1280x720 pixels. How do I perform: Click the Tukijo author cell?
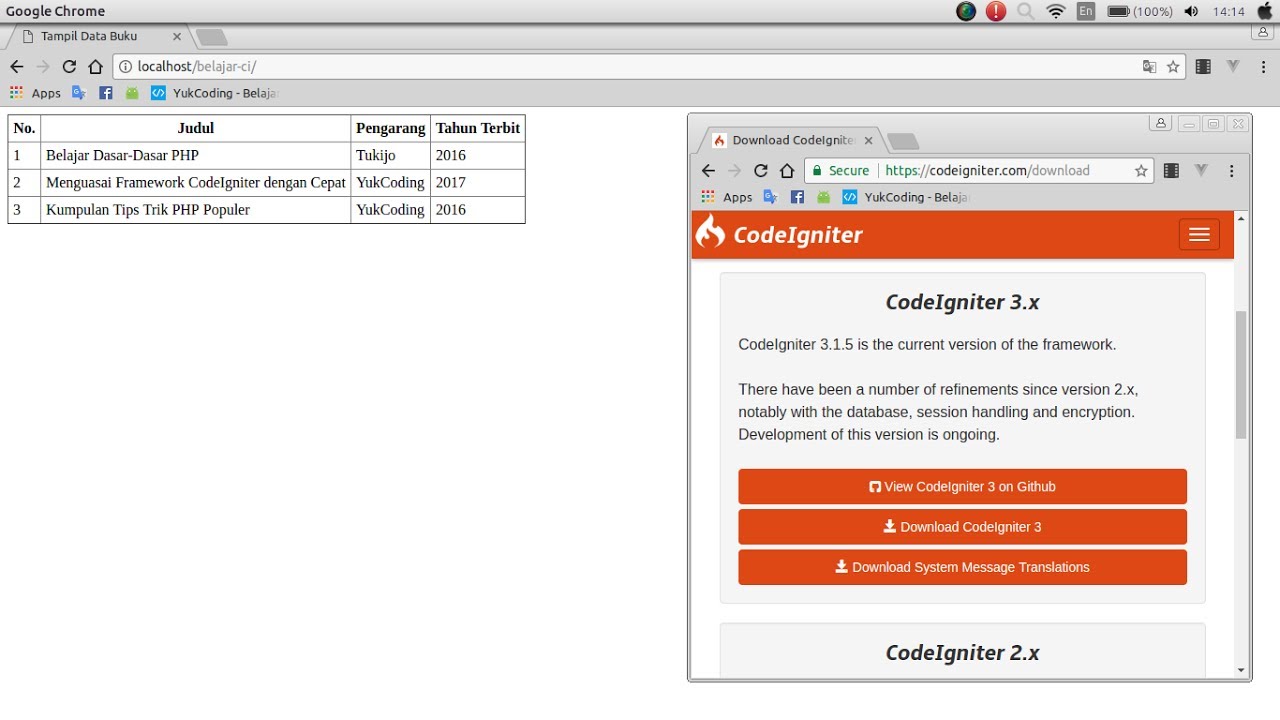(x=391, y=155)
